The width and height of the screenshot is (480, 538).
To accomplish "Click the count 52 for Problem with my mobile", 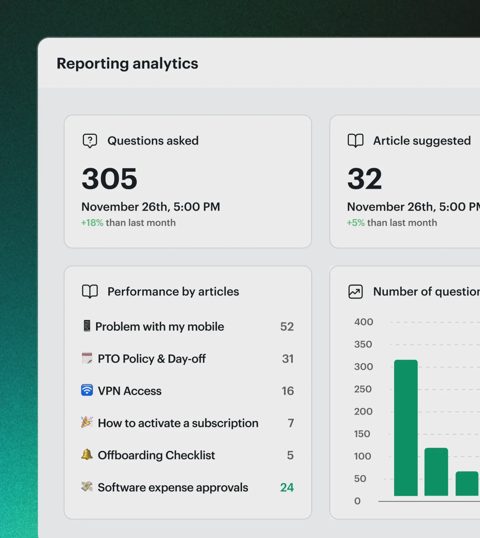I will click(x=287, y=327).
